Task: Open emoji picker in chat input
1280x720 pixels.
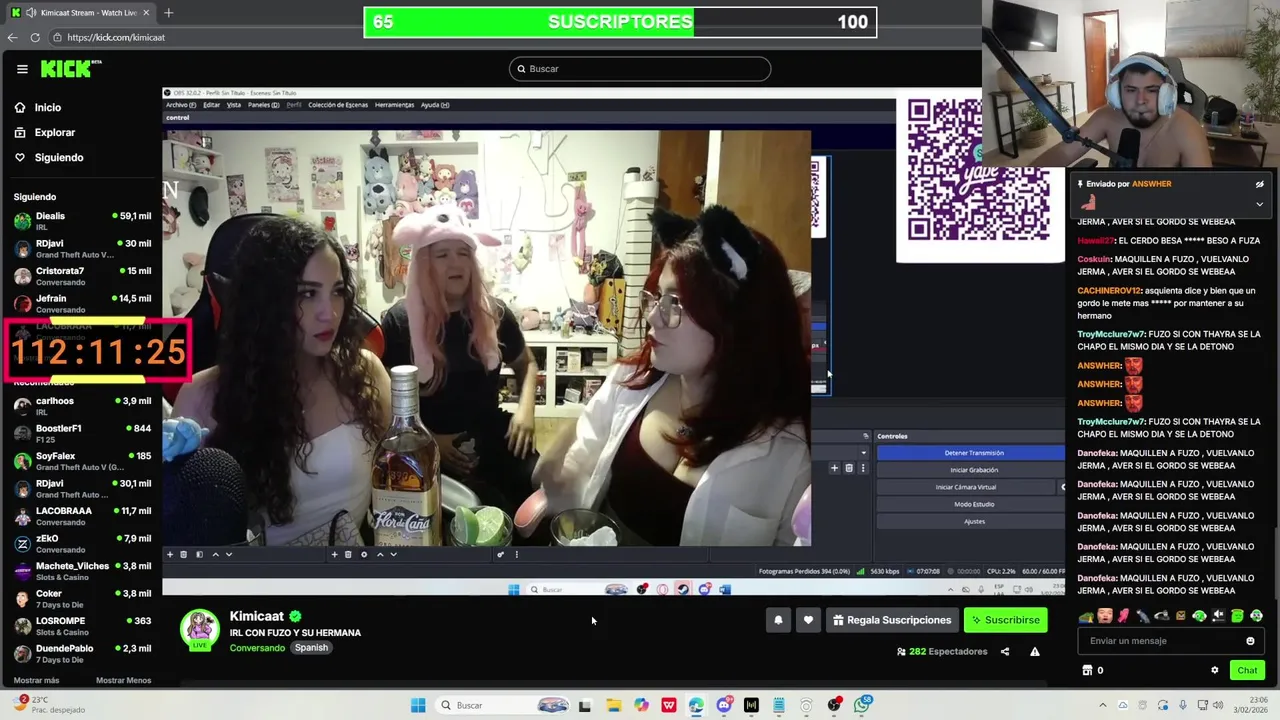Action: click(x=1250, y=641)
